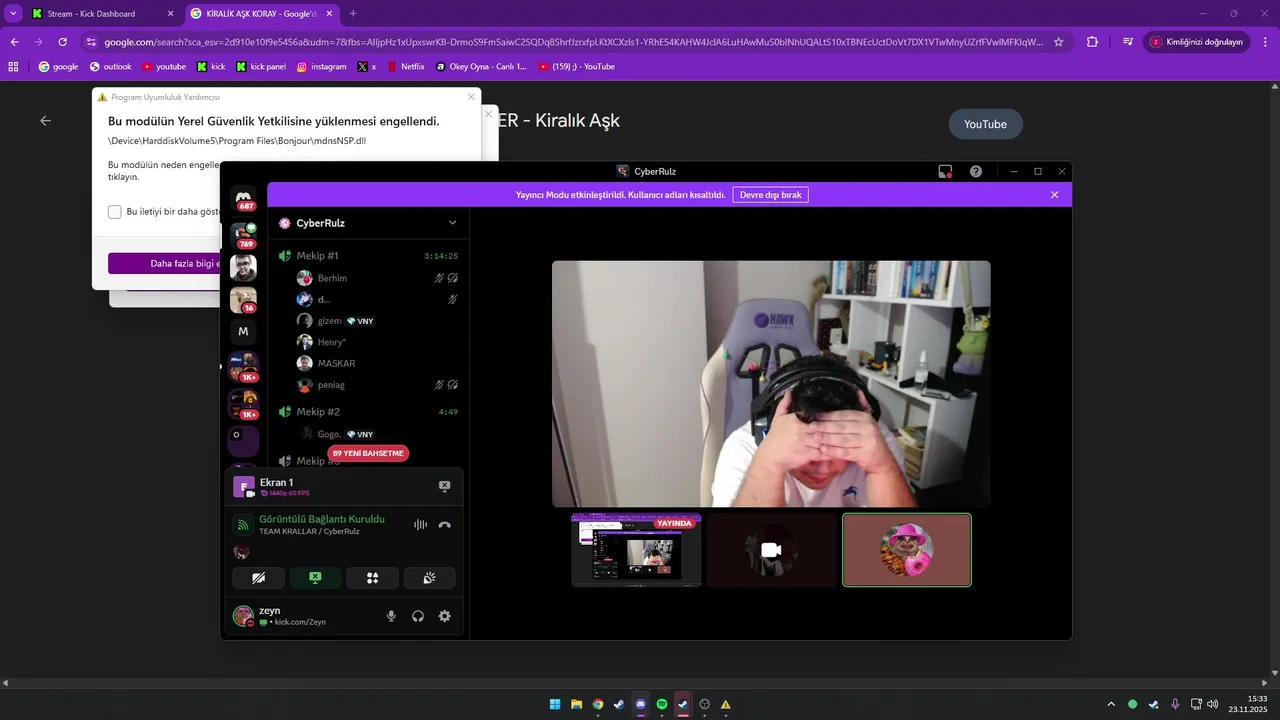Screen dimensions: 1280x720
Task: Open Spotify from taskbar
Action: pos(662,704)
